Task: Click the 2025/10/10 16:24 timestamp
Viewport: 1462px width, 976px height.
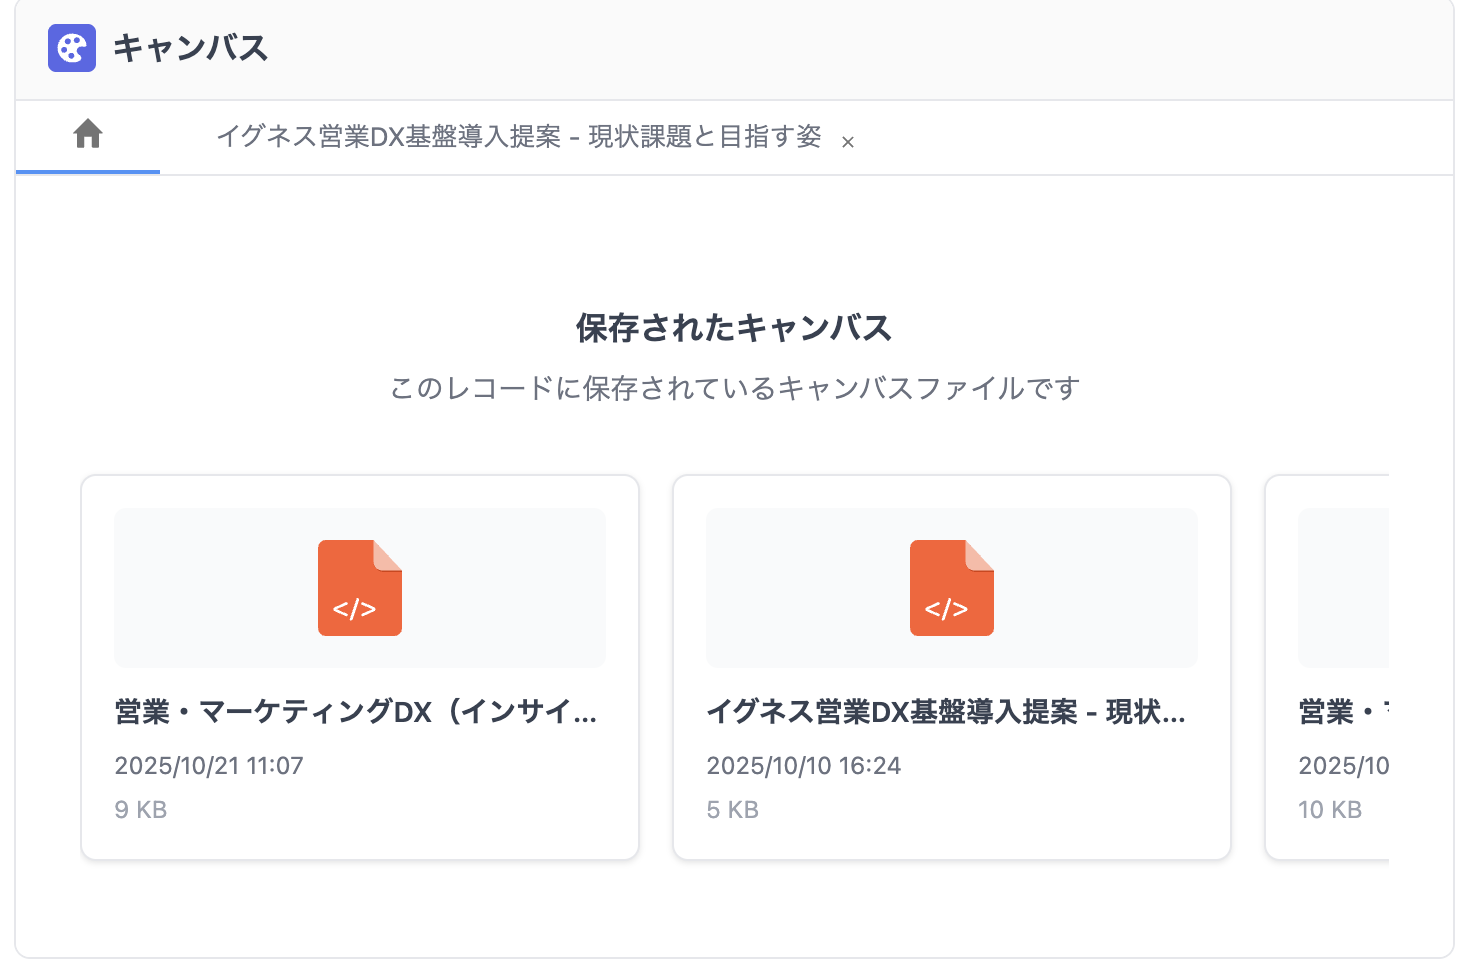Action: tap(803, 766)
